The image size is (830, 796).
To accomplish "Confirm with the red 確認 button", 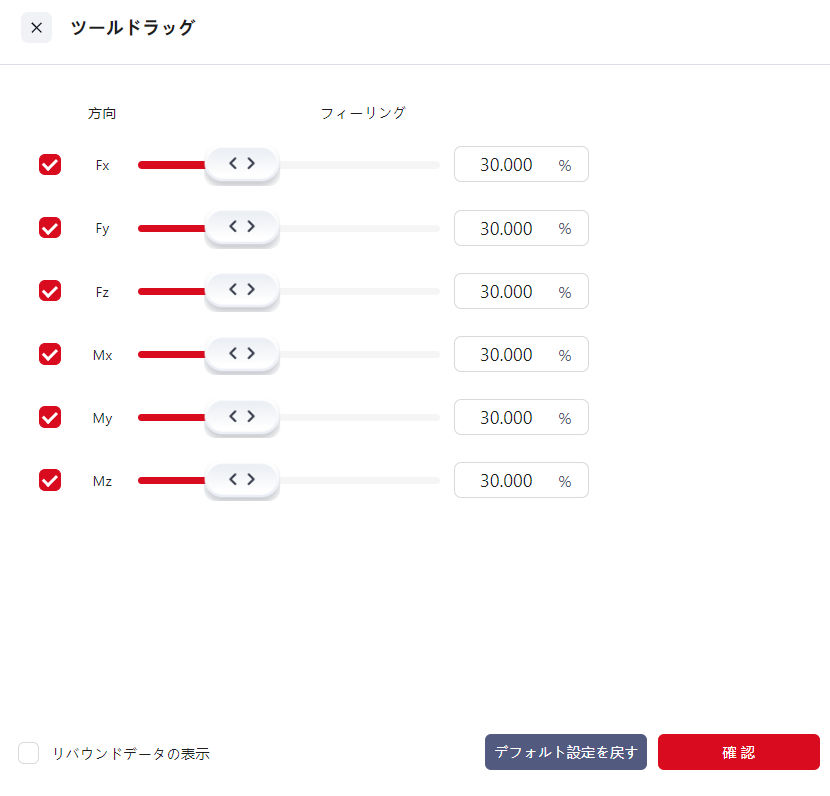I will 738,752.
